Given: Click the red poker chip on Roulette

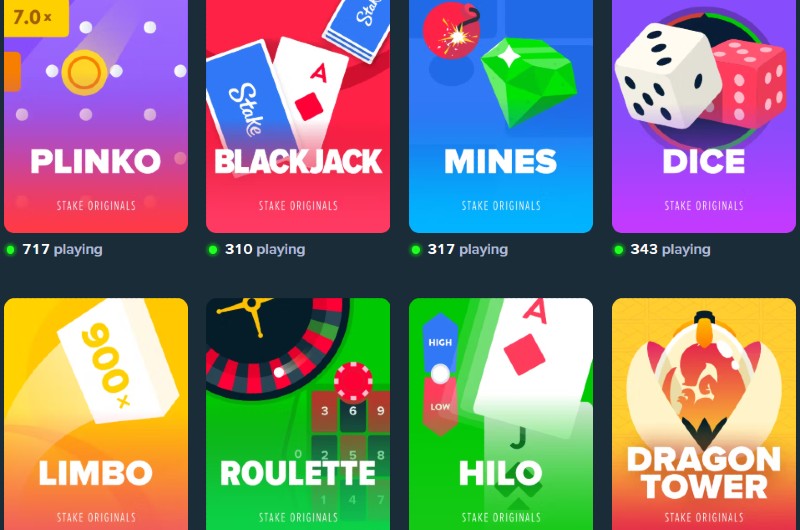Looking at the screenshot, I should coord(353,381).
